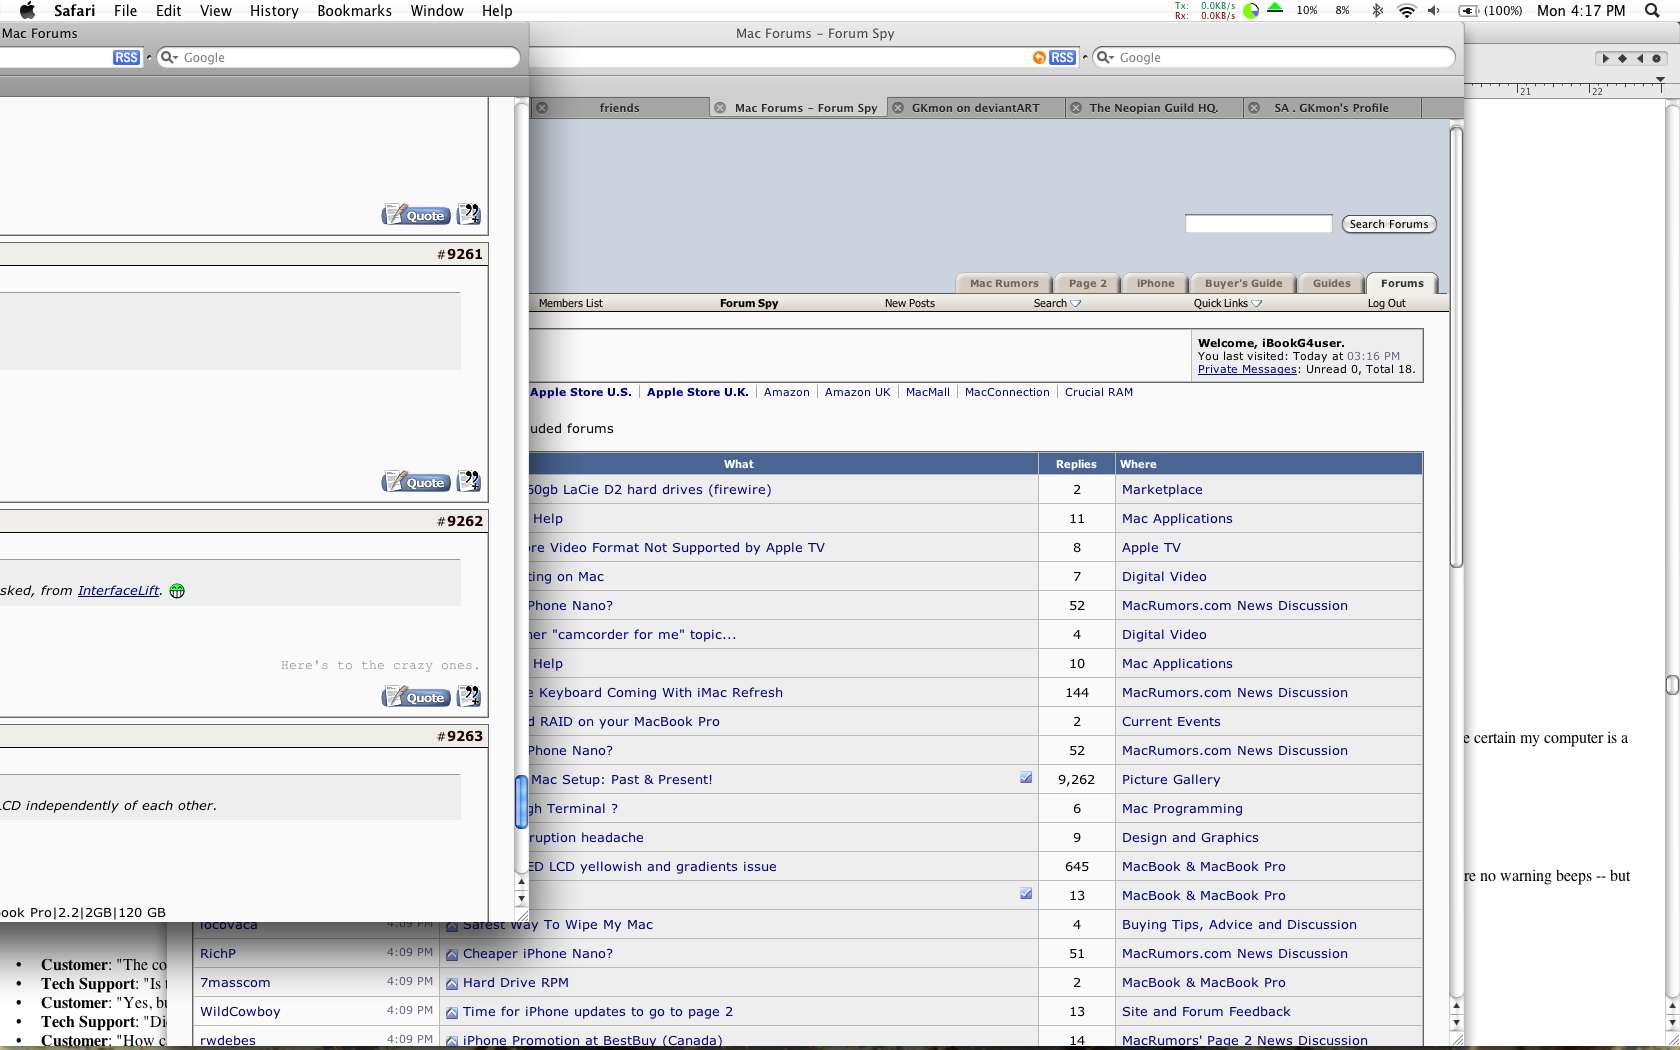Open the Safari menu
Viewport: 1680px width, 1050px height.
point(74,11)
